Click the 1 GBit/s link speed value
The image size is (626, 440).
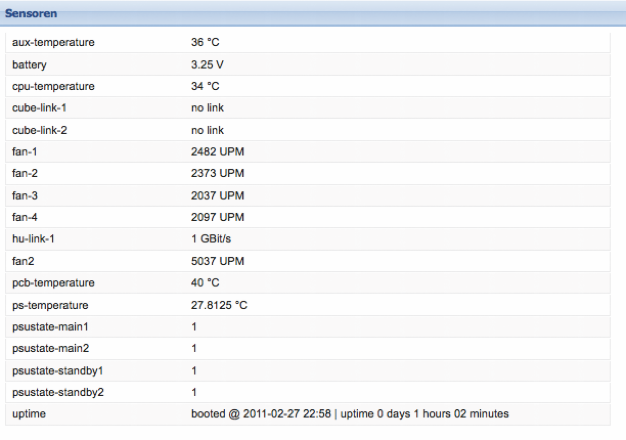click(211, 239)
